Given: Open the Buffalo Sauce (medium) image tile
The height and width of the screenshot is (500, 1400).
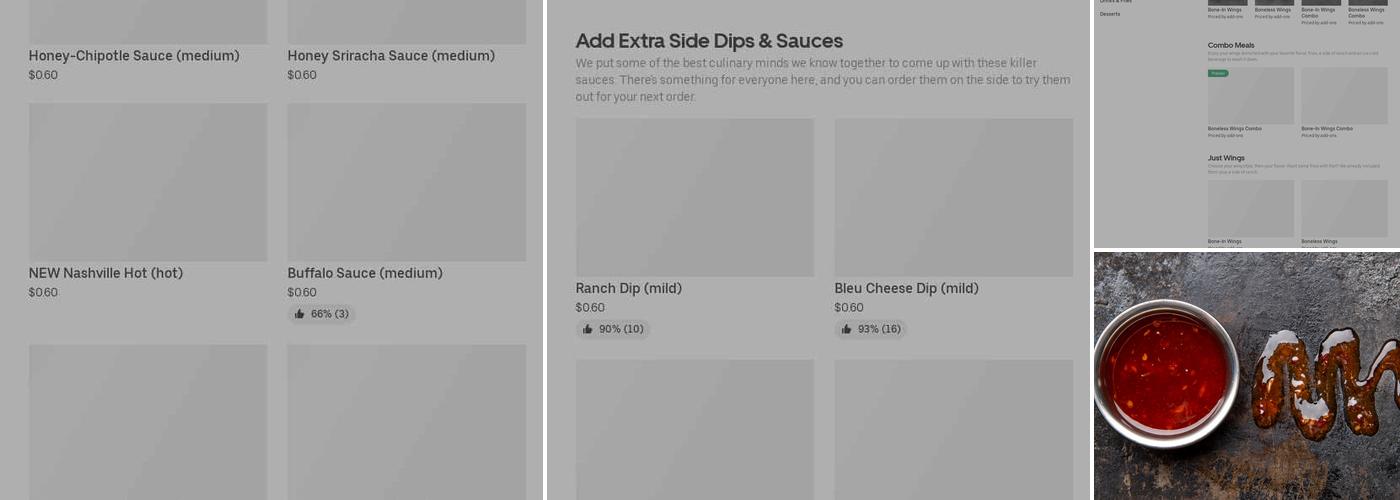Looking at the screenshot, I should (407, 182).
